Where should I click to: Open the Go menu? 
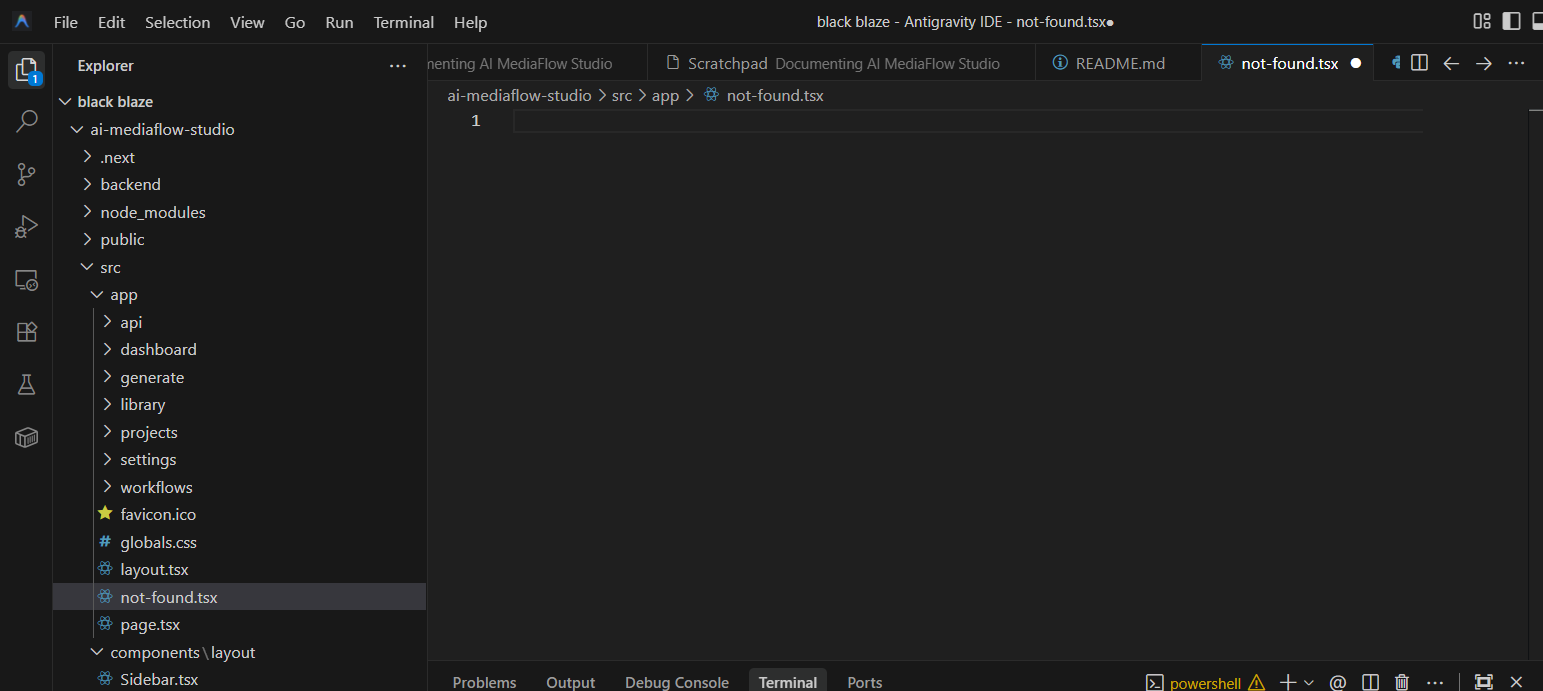[x=295, y=22]
